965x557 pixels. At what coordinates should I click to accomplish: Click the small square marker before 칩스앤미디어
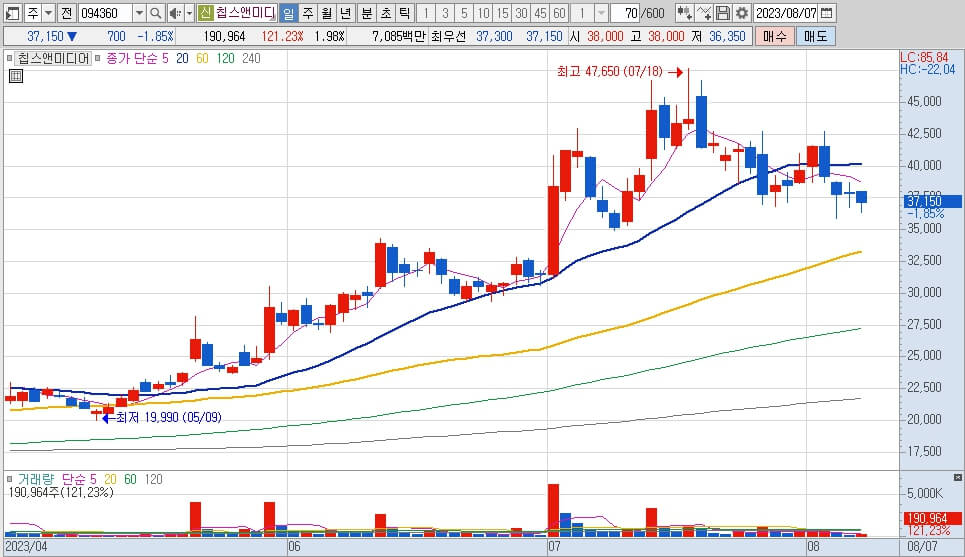(9, 58)
